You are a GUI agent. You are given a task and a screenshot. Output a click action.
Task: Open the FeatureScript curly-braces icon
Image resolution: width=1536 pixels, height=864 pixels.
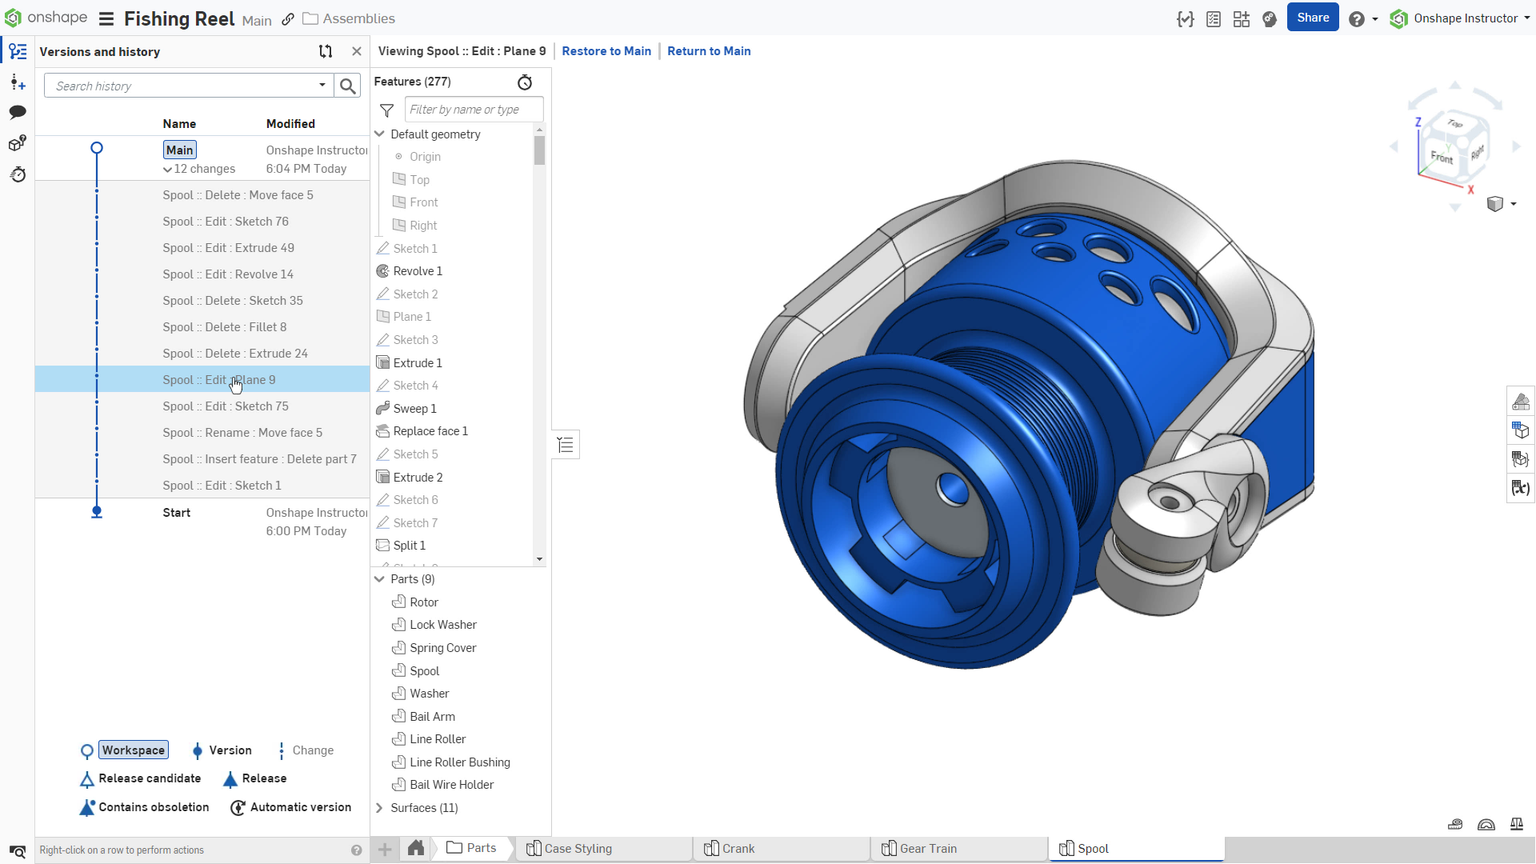[1186, 17]
